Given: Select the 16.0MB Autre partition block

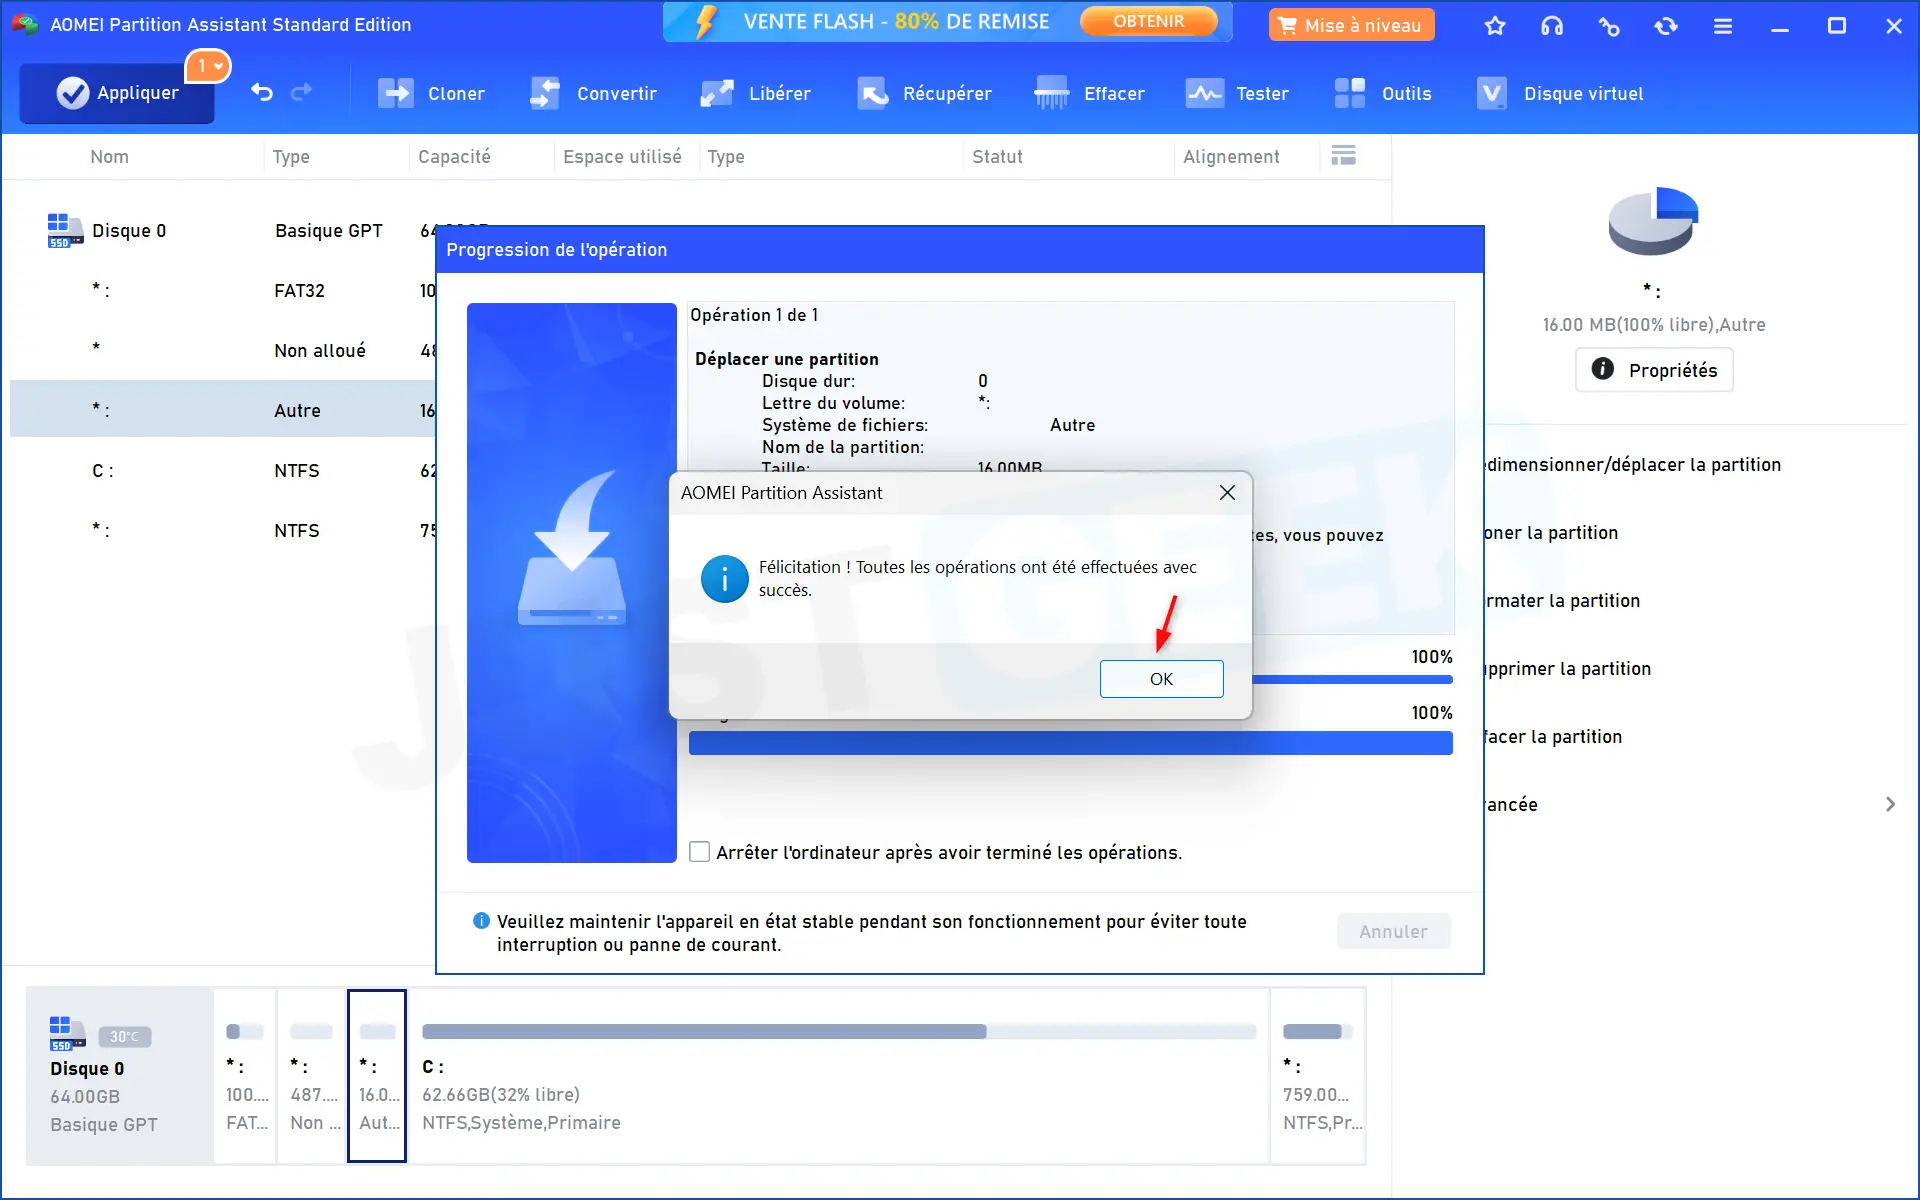Looking at the screenshot, I should [377, 1076].
